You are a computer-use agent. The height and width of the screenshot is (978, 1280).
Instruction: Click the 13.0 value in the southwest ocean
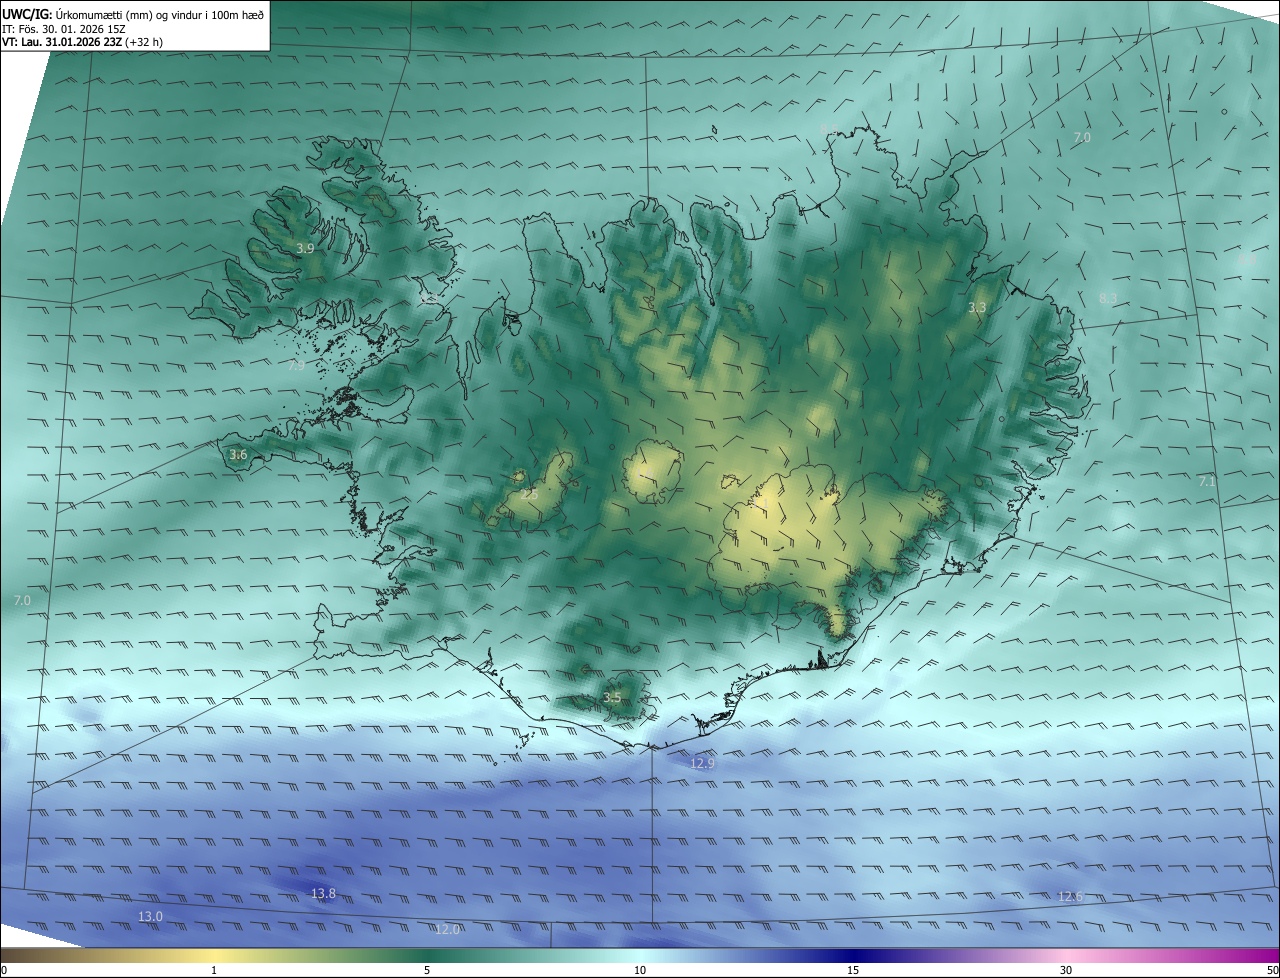click(150, 916)
